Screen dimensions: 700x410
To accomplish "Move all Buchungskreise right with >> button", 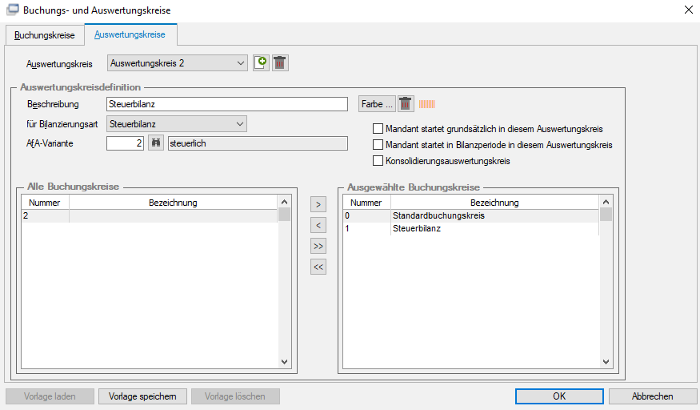I will click(x=318, y=246).
